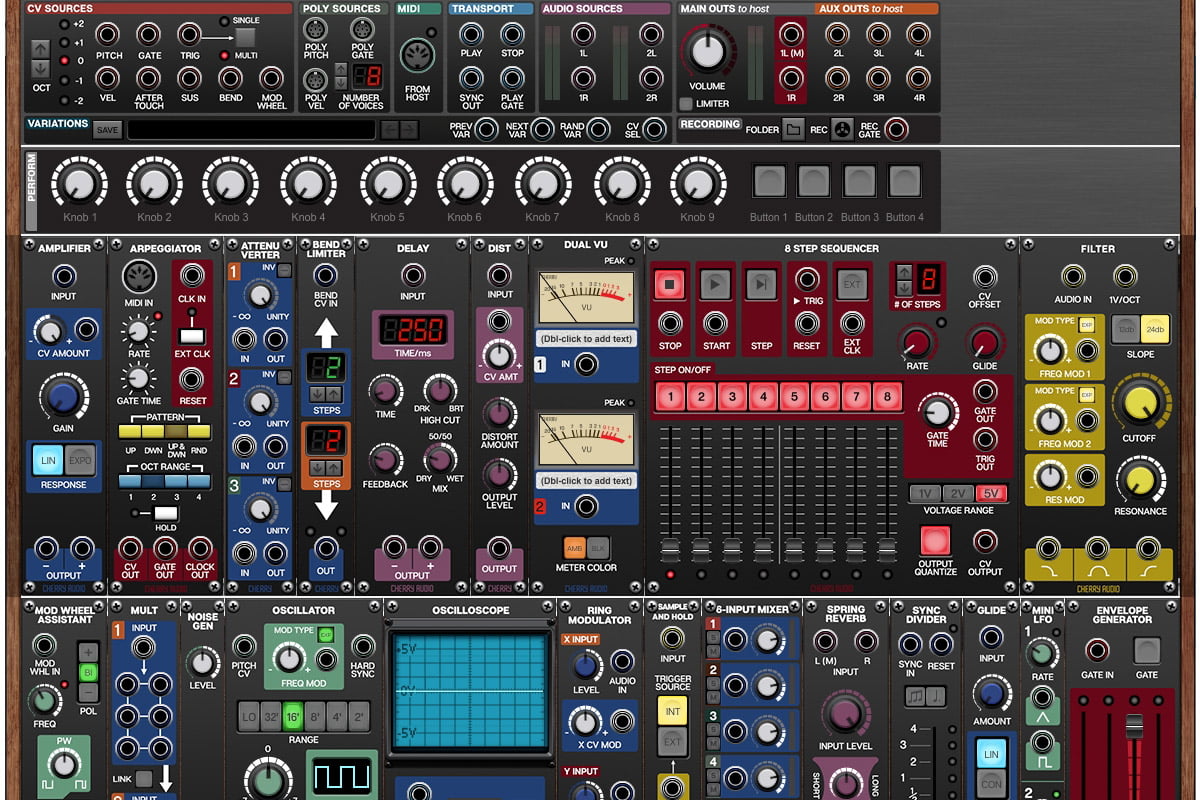Click AMB meter color button
1200x800 pixels.
point(574,548)
